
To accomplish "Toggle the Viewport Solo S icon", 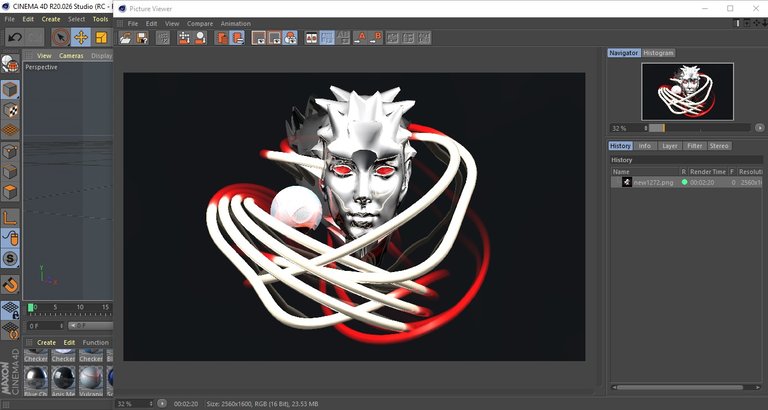I will click(x=10, y=259).
